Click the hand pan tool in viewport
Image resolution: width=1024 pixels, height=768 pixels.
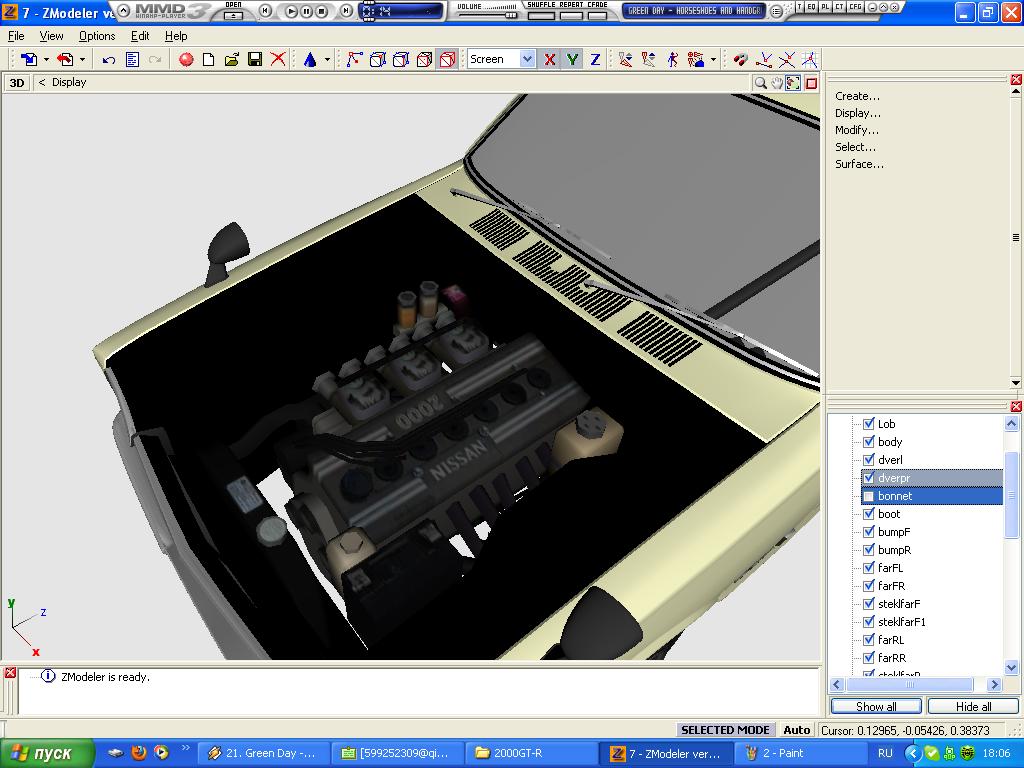(777, 83)
